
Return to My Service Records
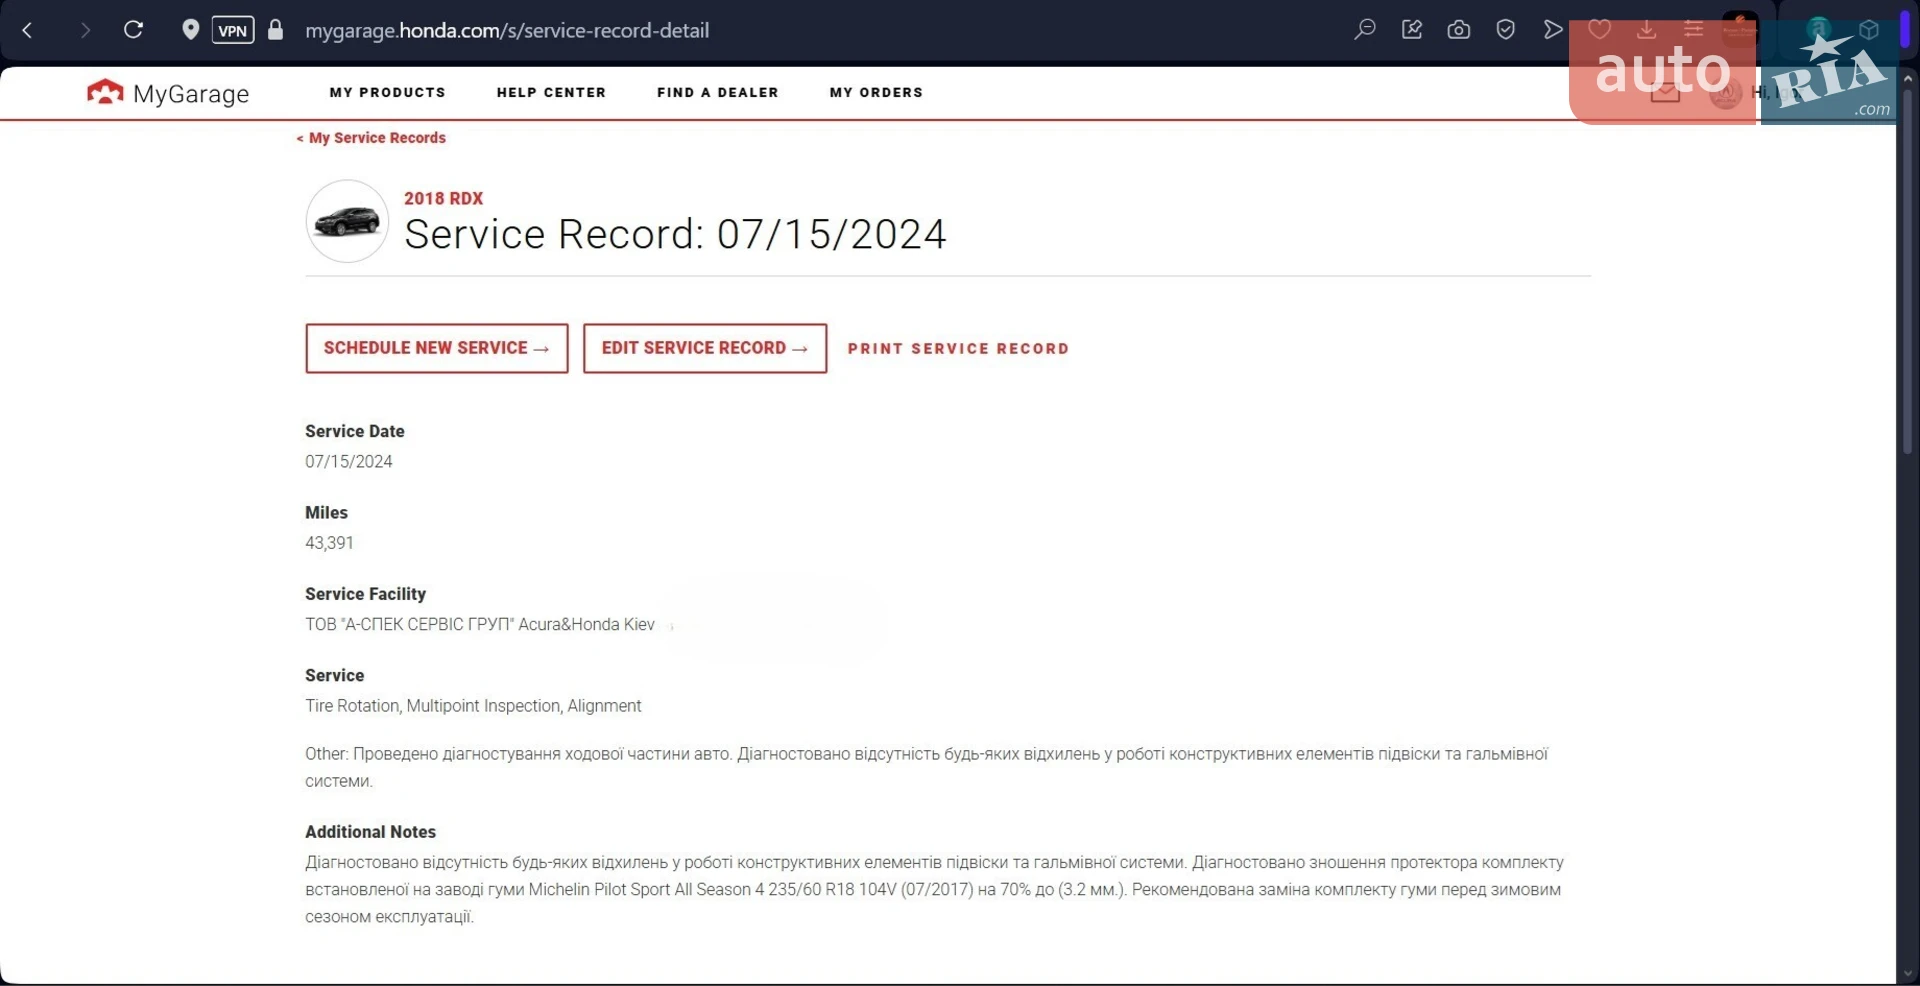[371, 138]
